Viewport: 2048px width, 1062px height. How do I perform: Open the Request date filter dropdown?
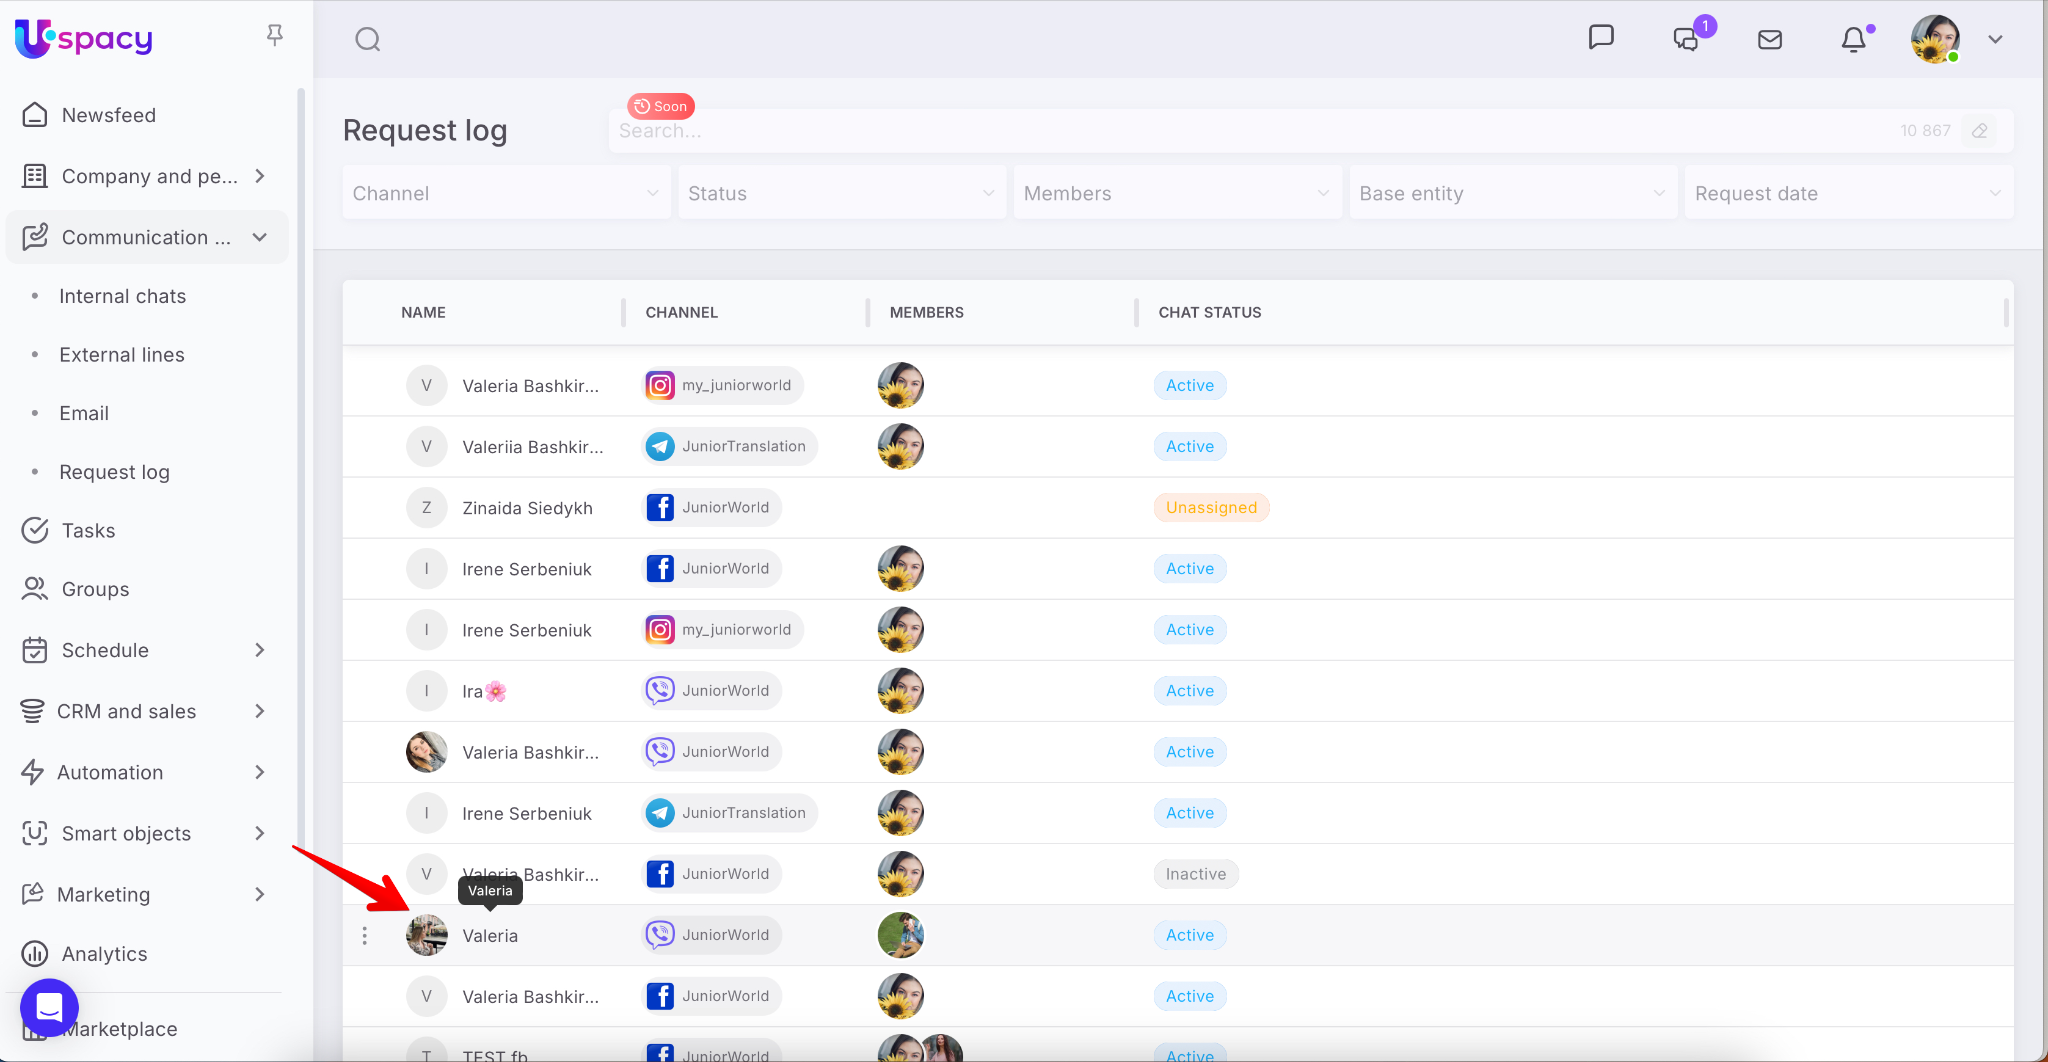click(x=1847, y=194)
